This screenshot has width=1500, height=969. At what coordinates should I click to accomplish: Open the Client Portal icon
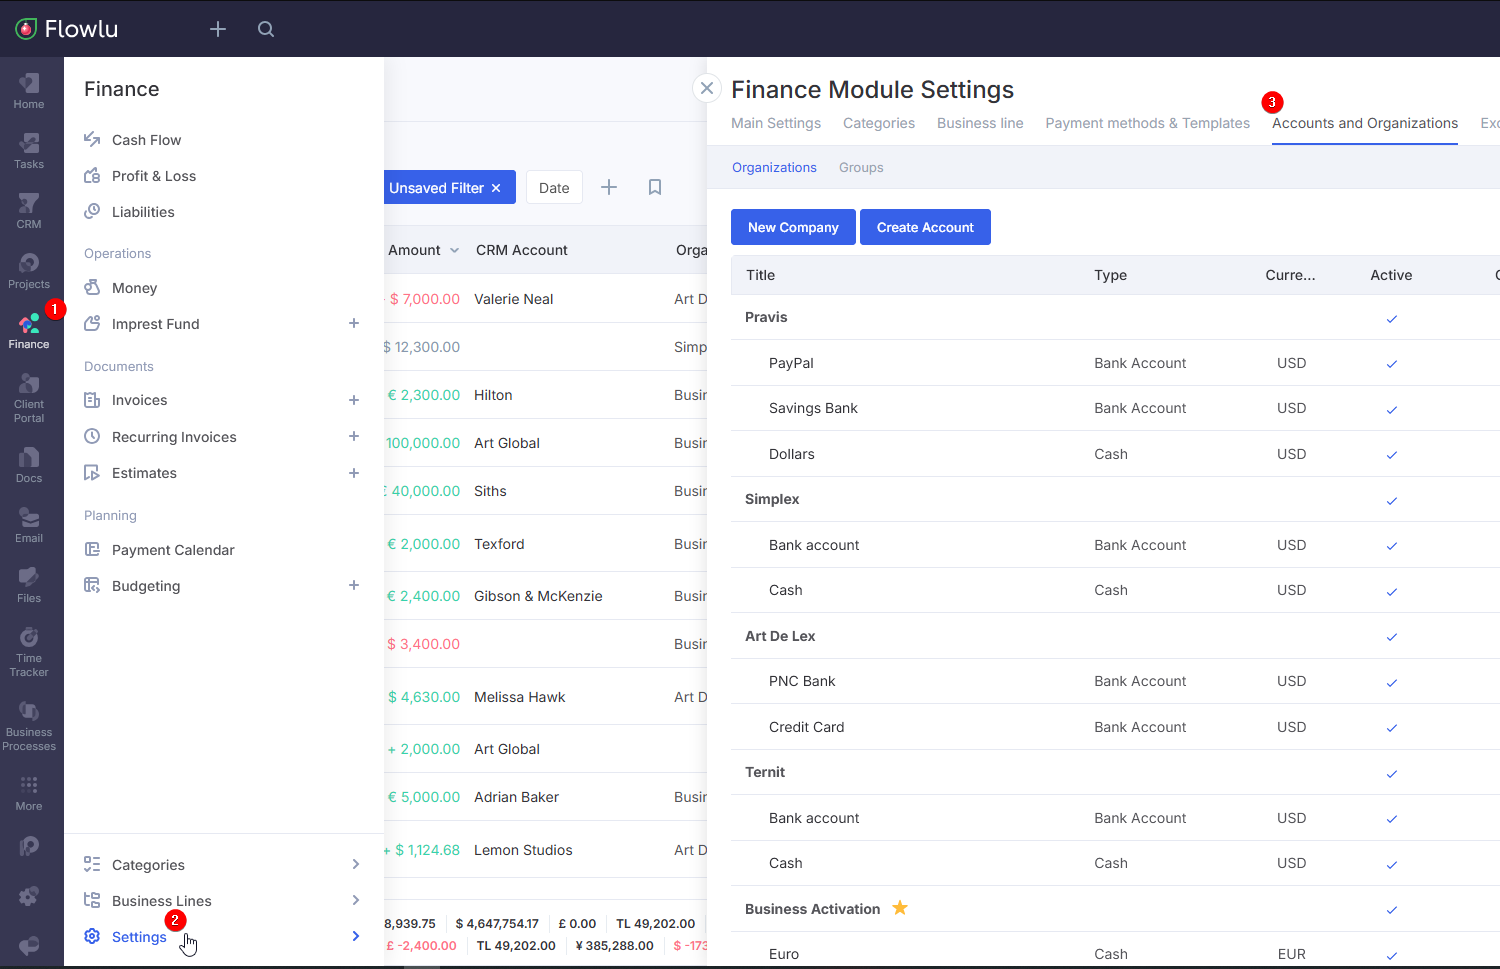pos(29,397)
